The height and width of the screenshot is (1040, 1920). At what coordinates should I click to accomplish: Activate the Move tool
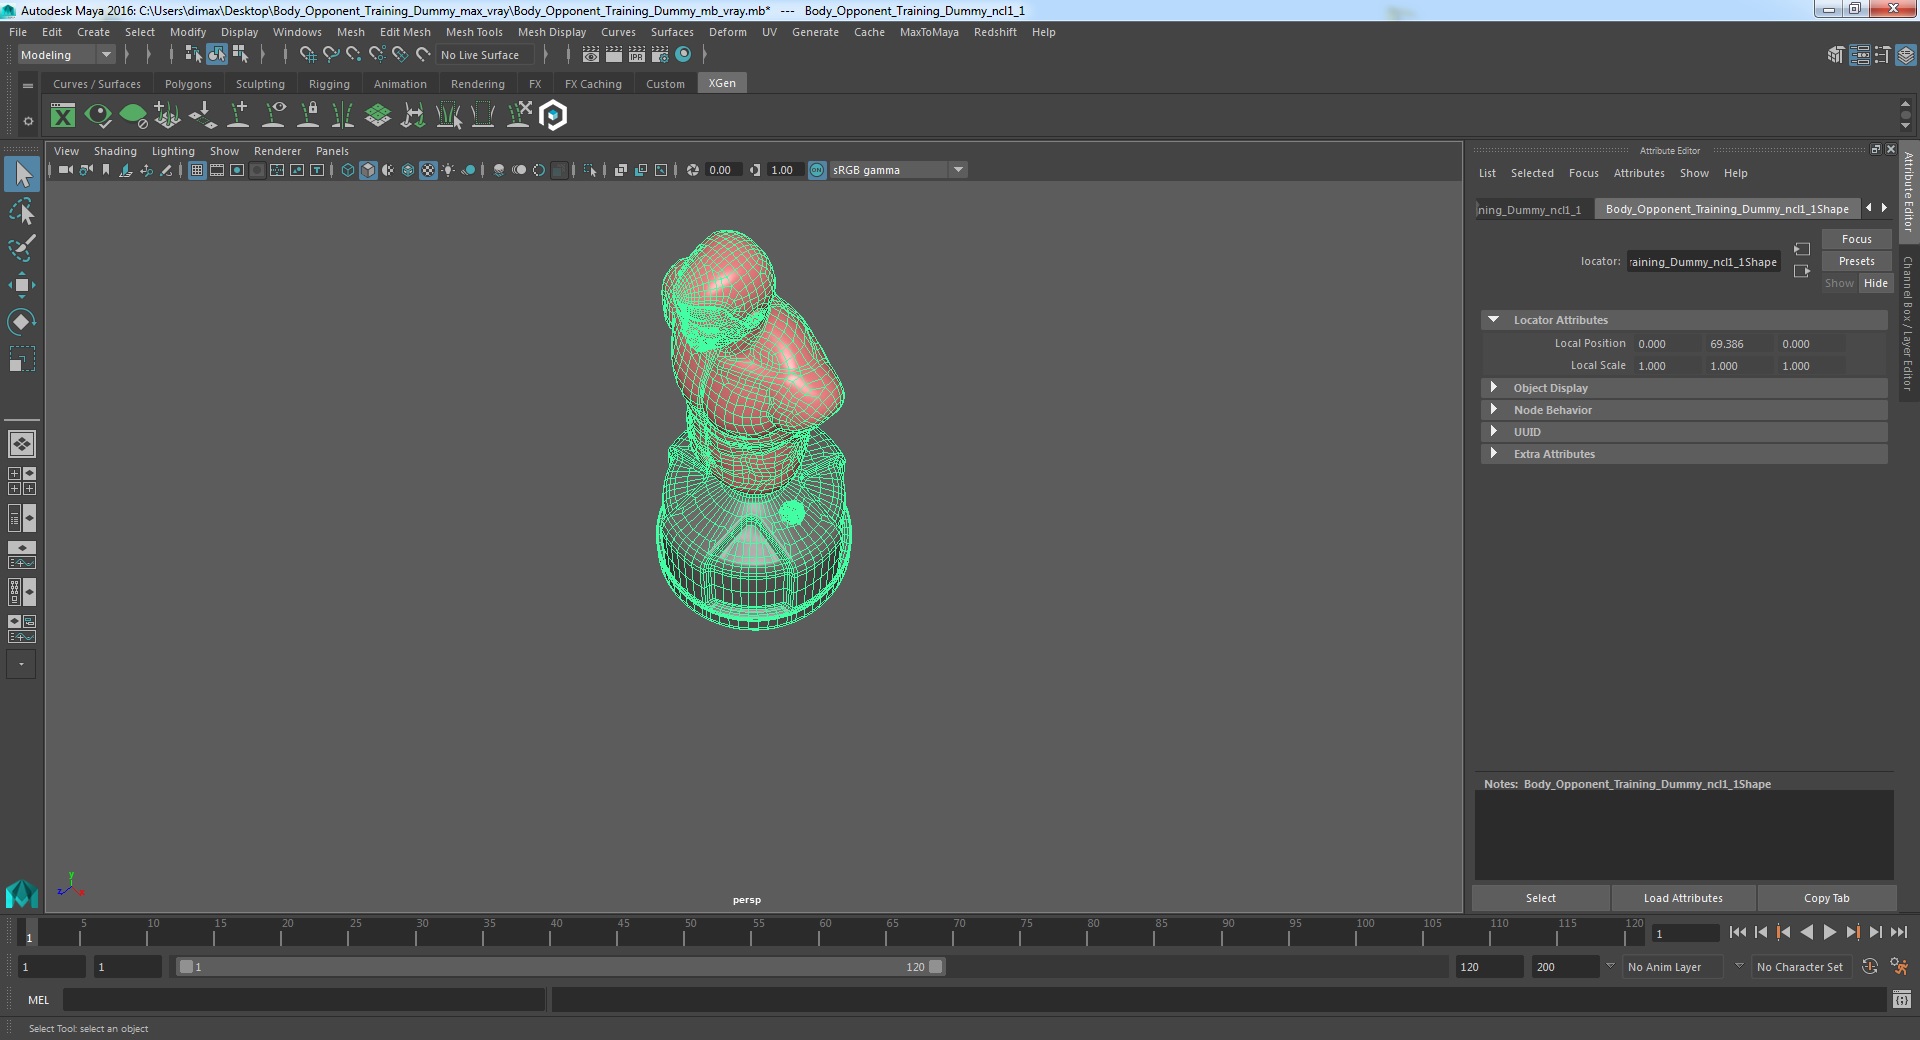pyautogui.click(x=22, y=285)
